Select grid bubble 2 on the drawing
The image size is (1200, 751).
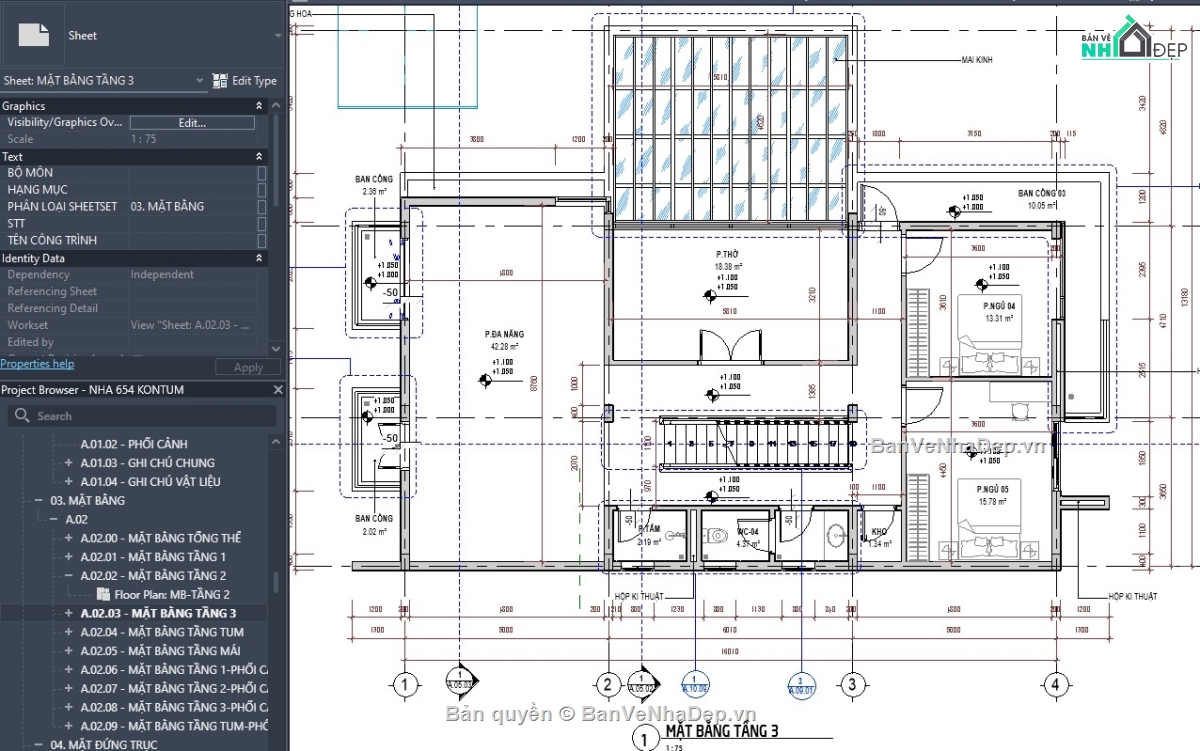pos(607,685)
